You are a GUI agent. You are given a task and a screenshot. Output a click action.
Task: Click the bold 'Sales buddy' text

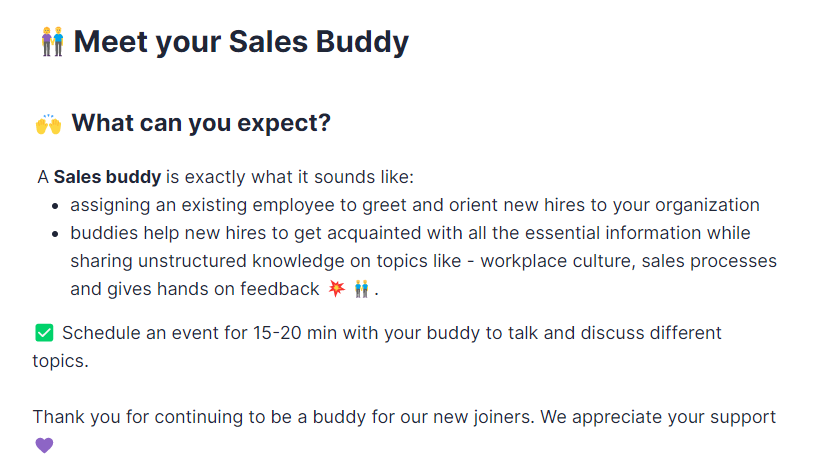pyautogui.click(x=107, y=177)
